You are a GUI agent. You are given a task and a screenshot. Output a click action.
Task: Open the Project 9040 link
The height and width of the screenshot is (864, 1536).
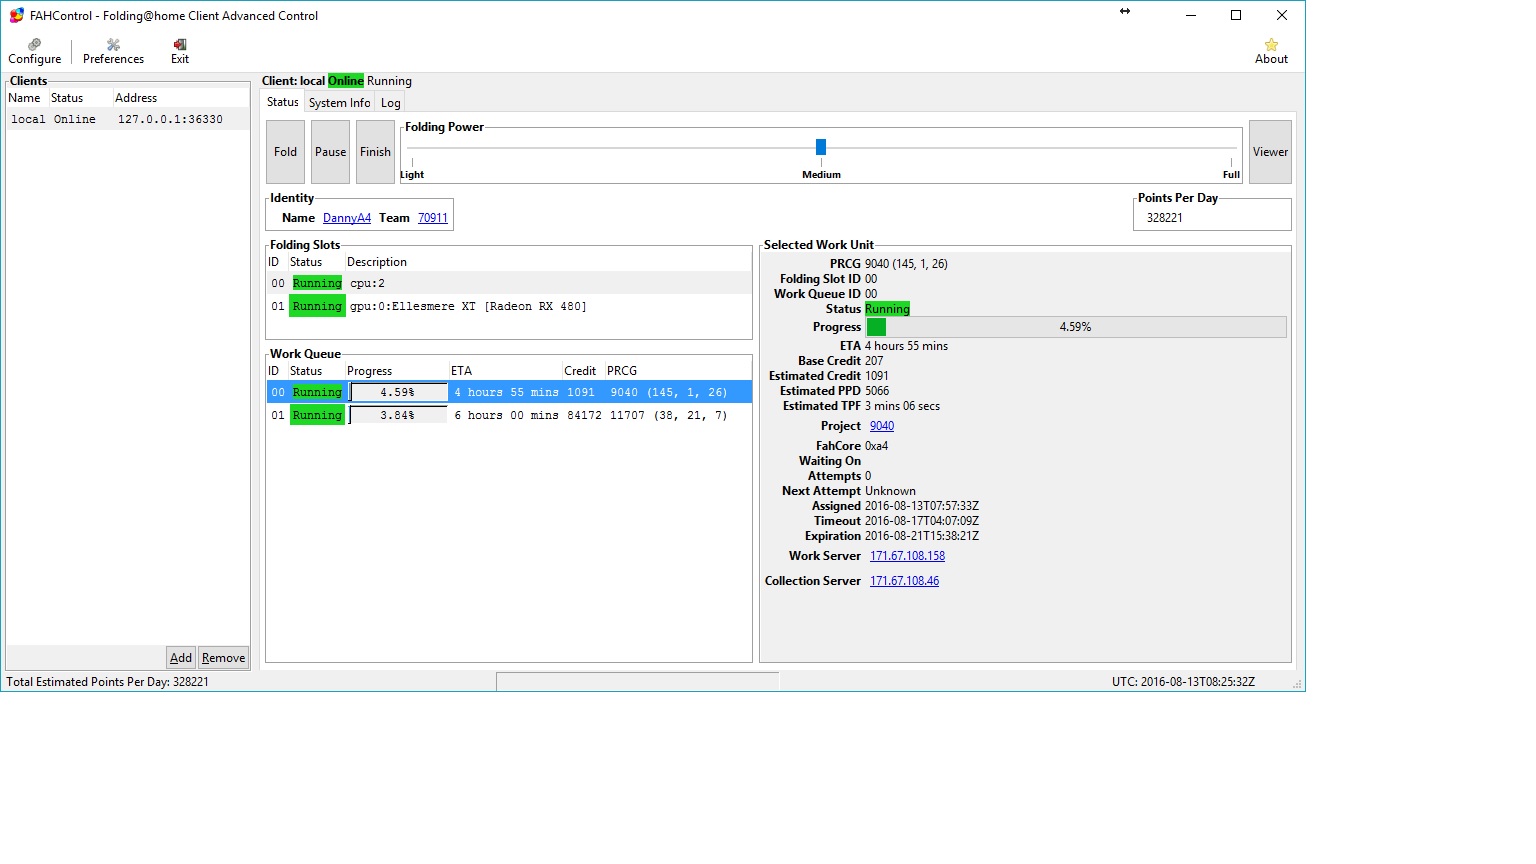pyautogui.click(x=882, y=426)
